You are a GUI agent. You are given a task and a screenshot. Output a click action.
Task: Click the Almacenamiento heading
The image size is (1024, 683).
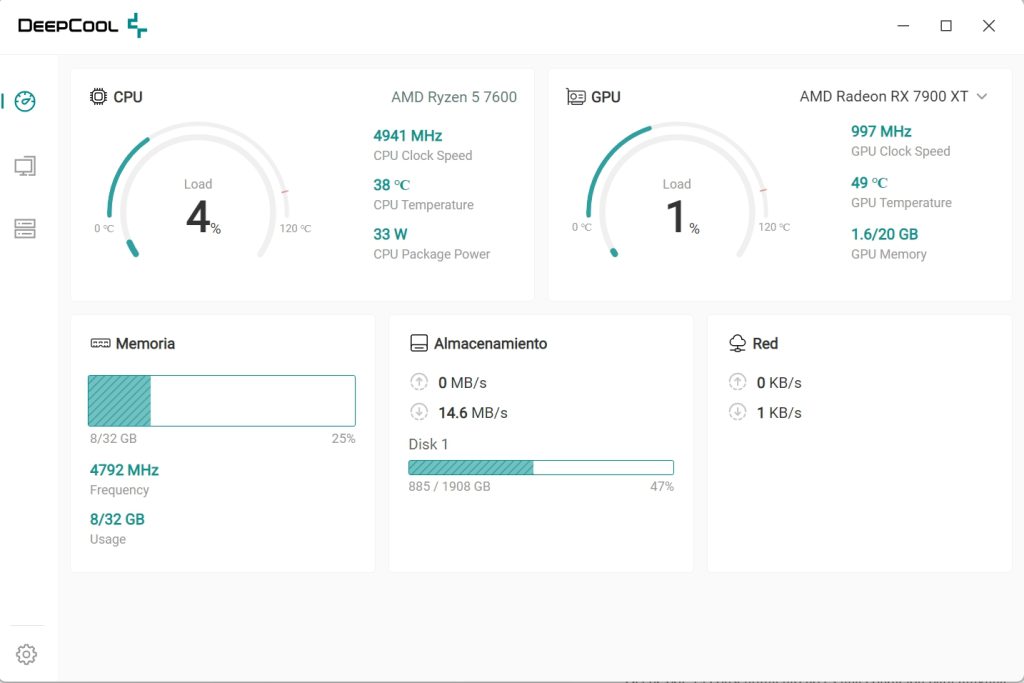(490, 343)
